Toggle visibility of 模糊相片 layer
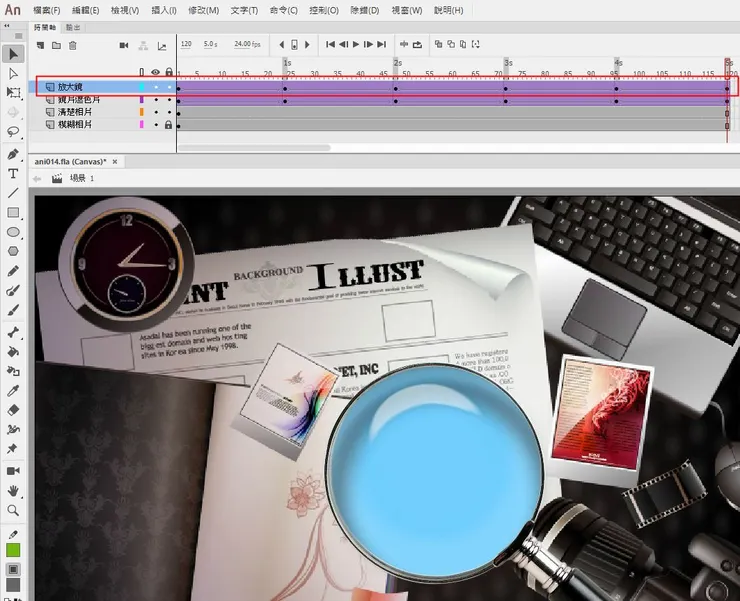 156,125
